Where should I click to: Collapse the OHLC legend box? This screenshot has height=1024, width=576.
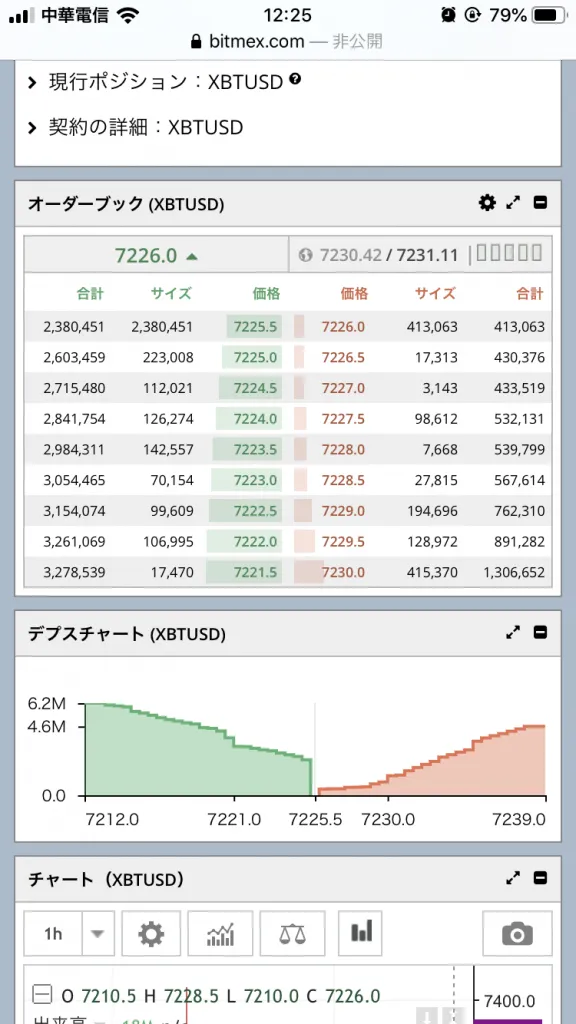42,996
